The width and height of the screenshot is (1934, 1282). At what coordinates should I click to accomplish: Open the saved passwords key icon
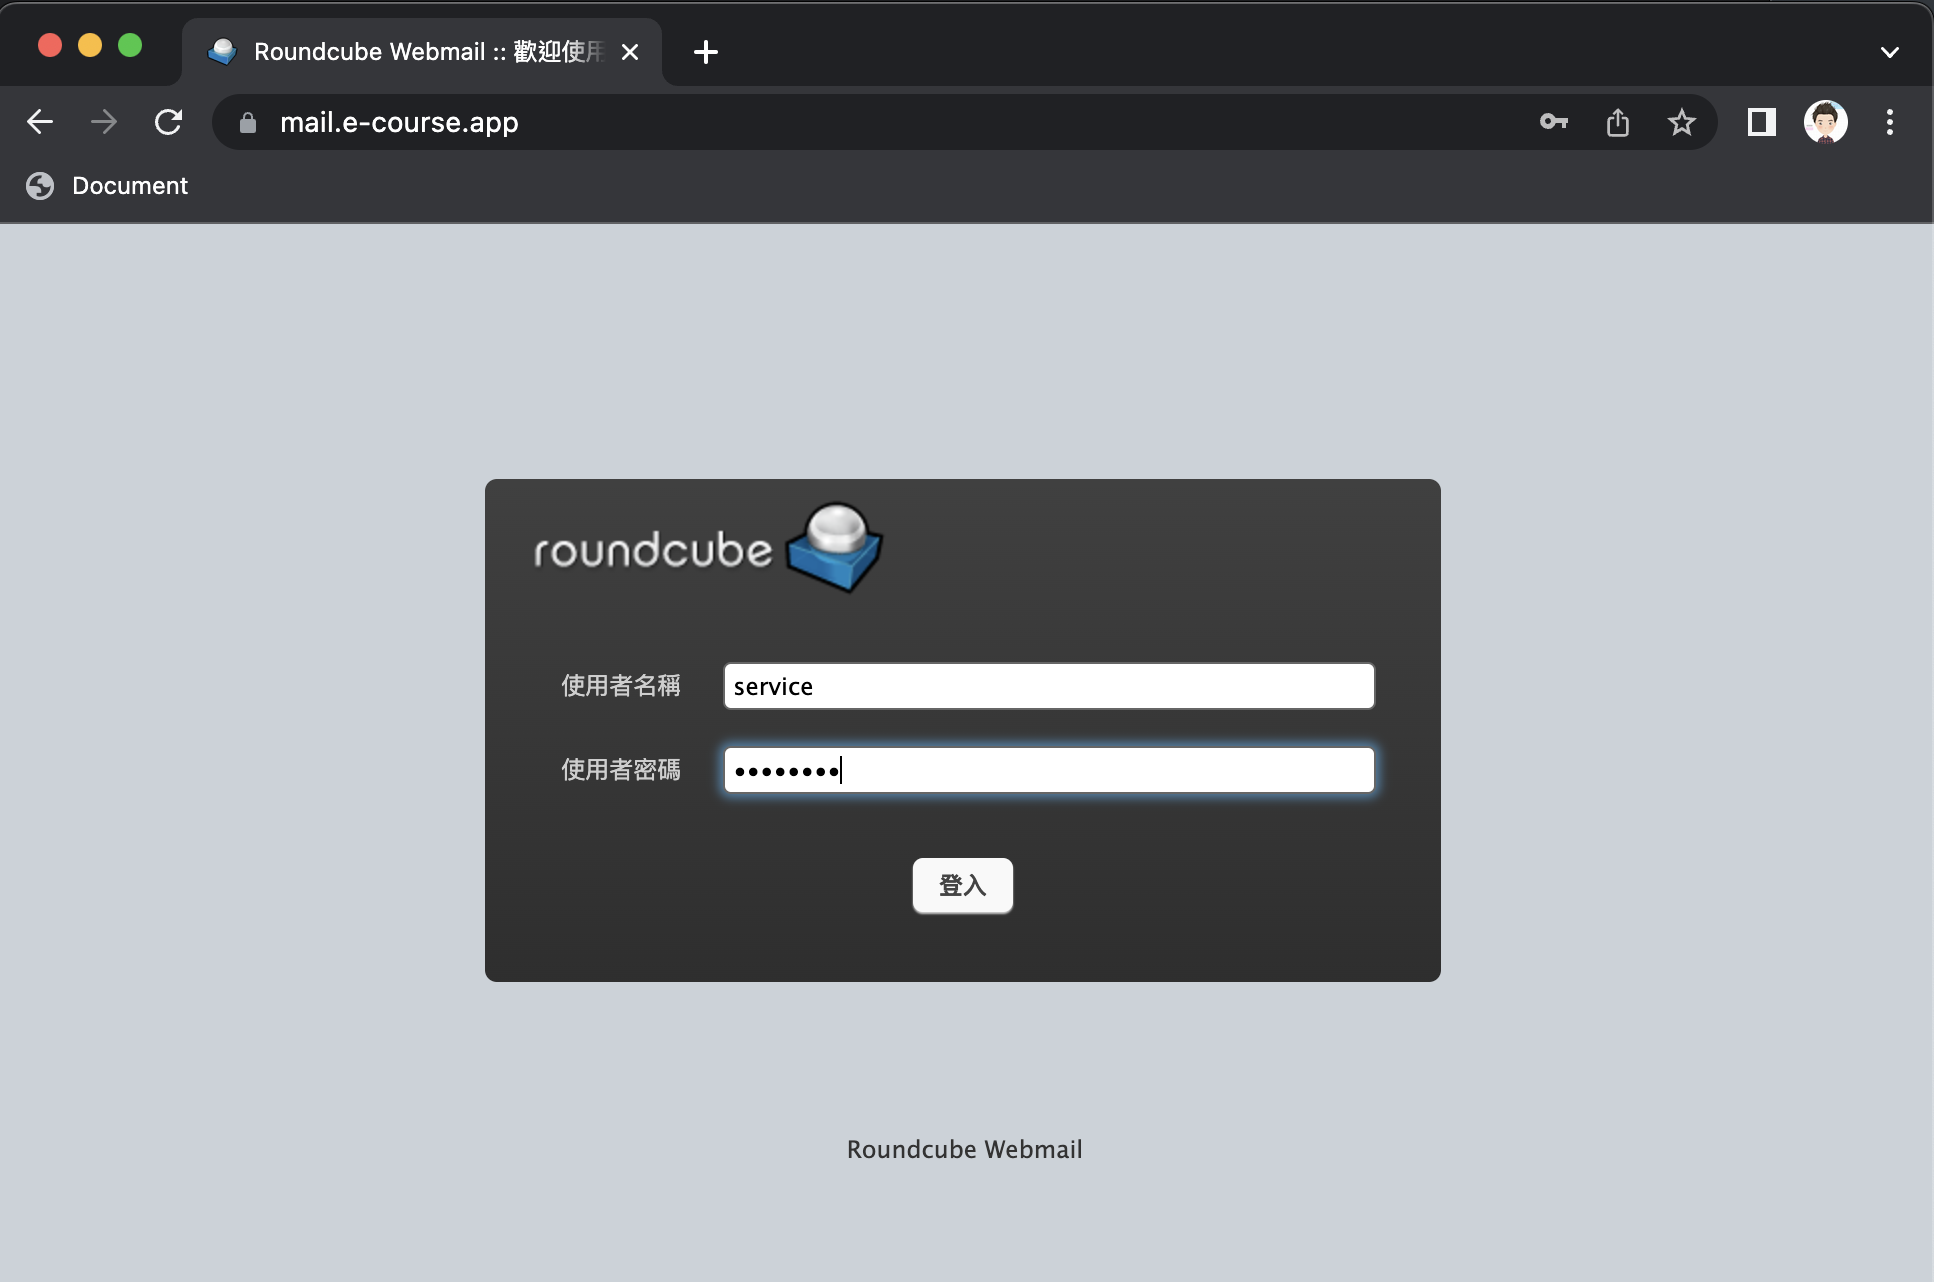coord(1554,122)
